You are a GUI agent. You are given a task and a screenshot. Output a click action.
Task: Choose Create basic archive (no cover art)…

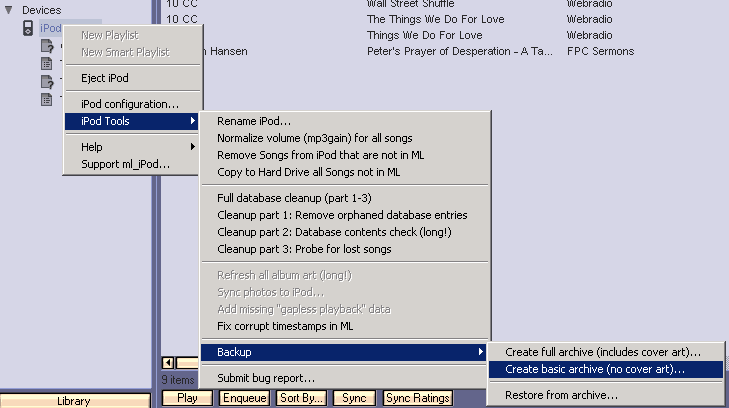606,369
